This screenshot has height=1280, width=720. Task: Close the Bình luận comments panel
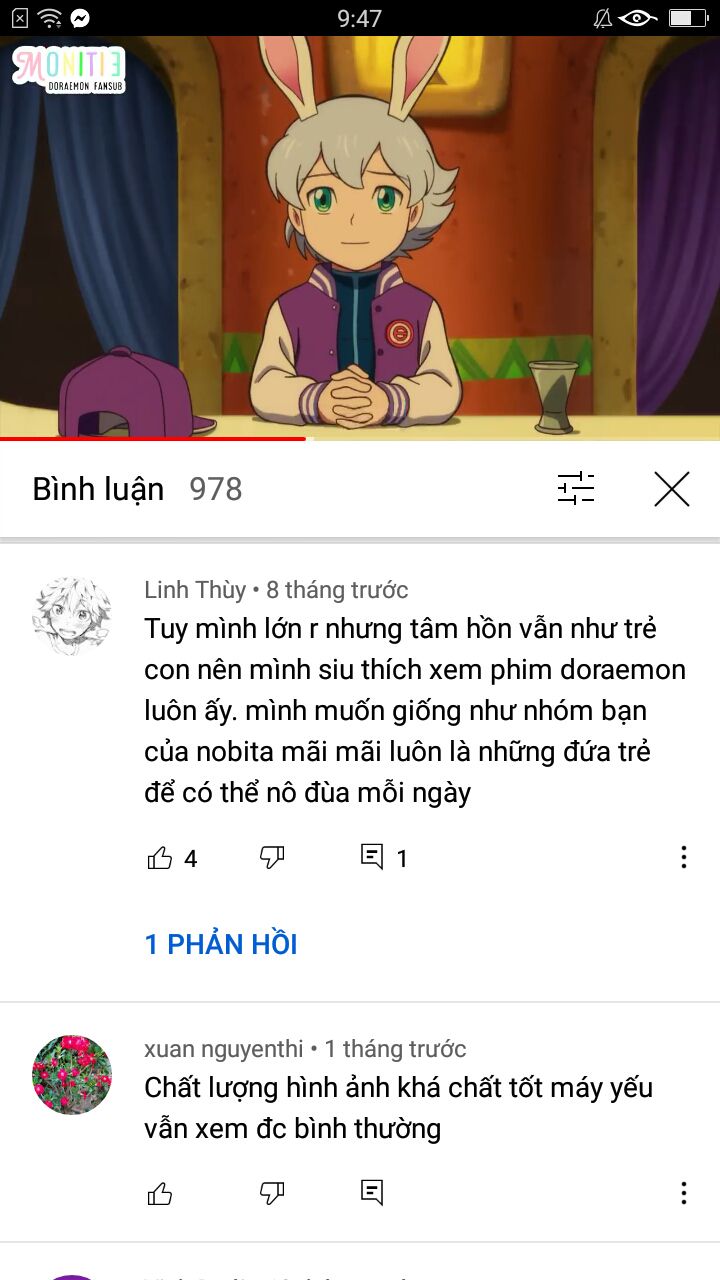coord(672,489)
